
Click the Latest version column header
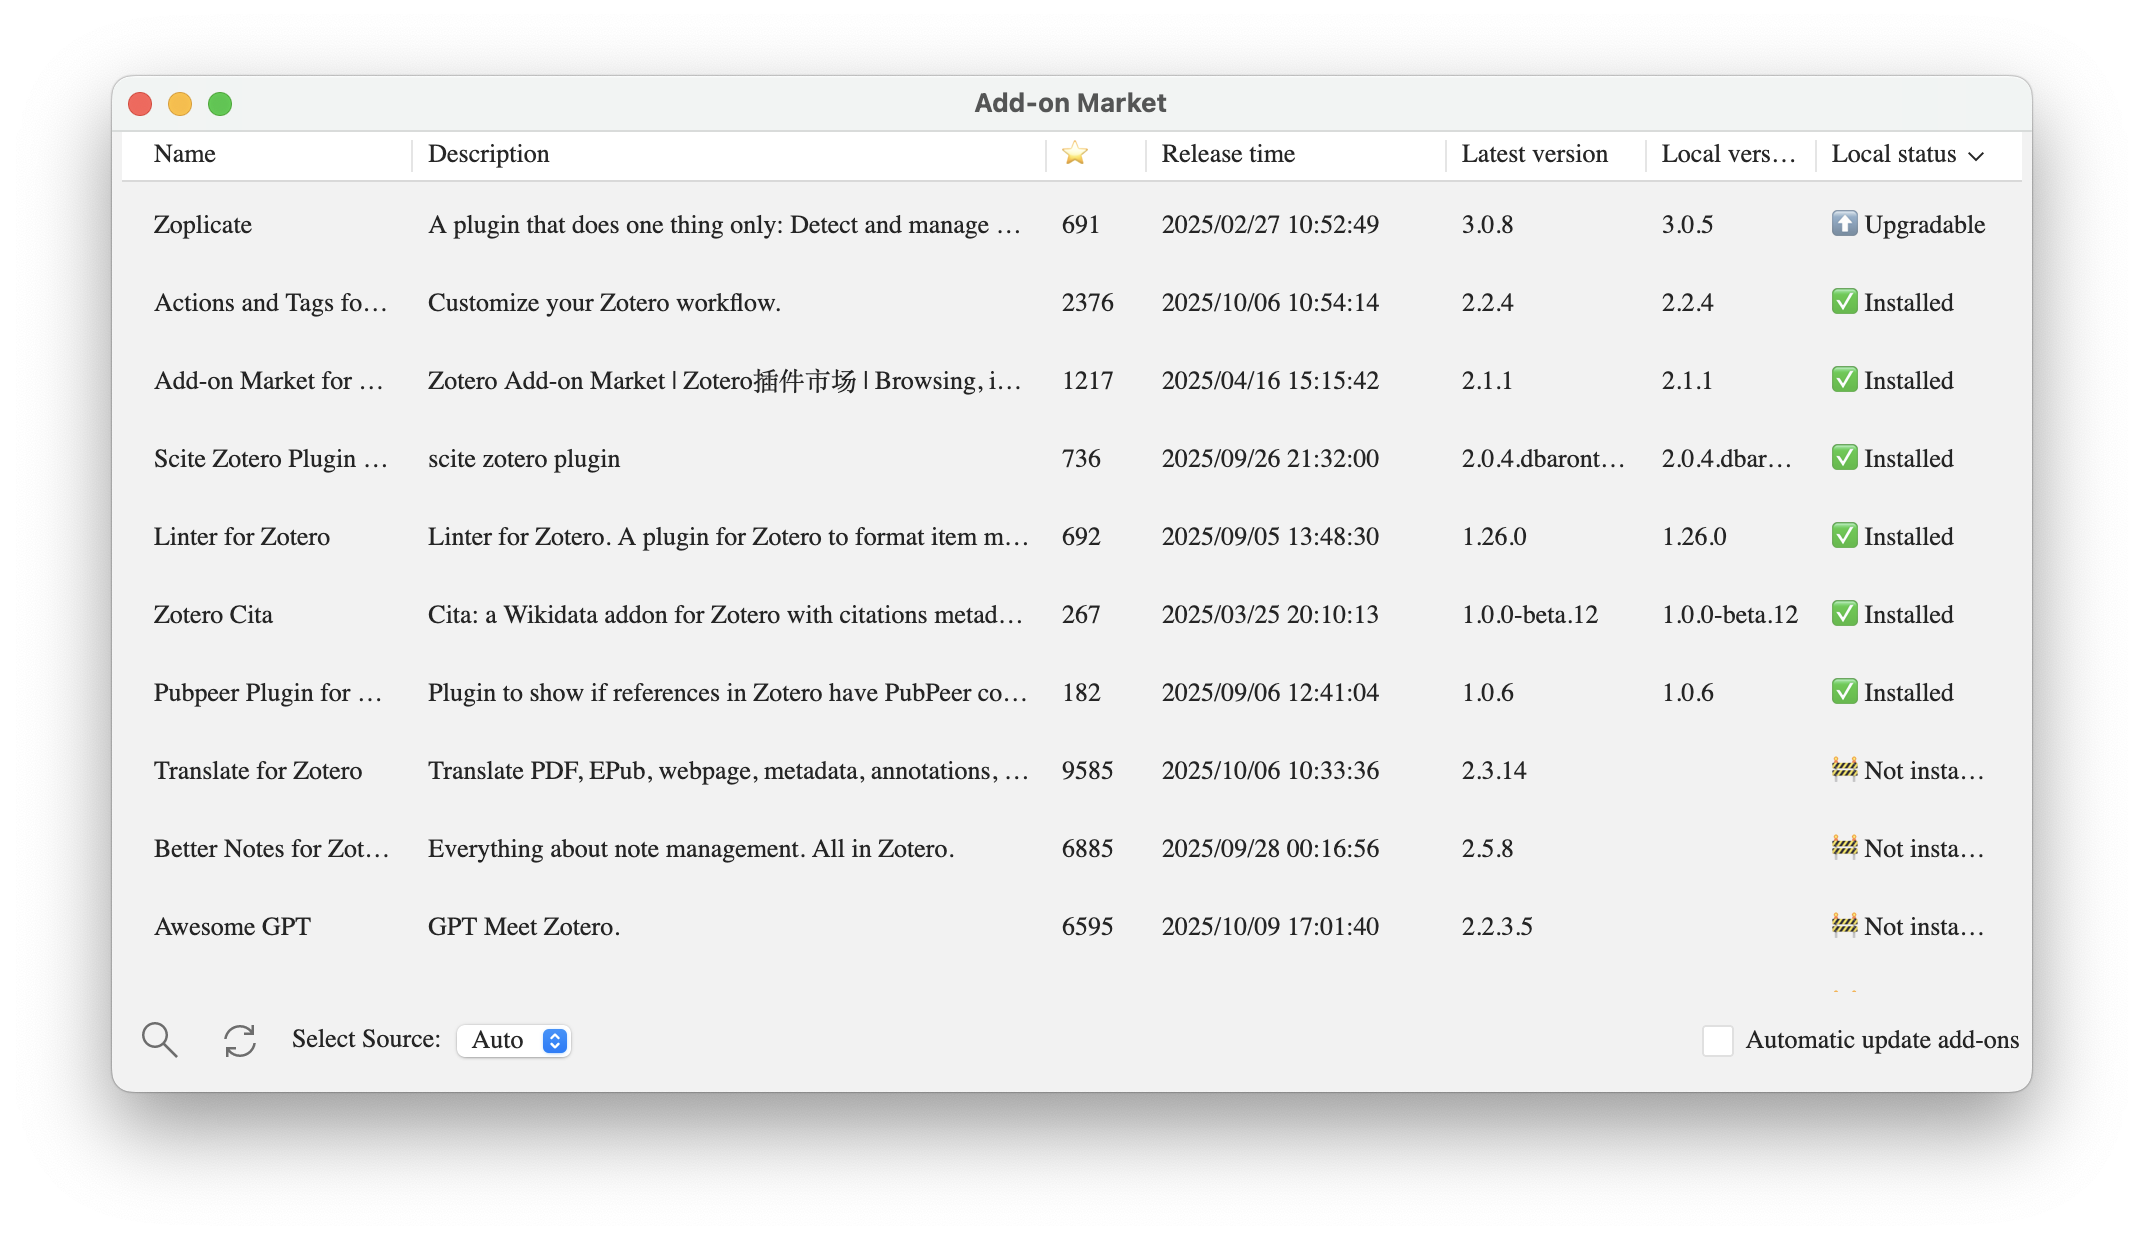tap(1535, 153)
